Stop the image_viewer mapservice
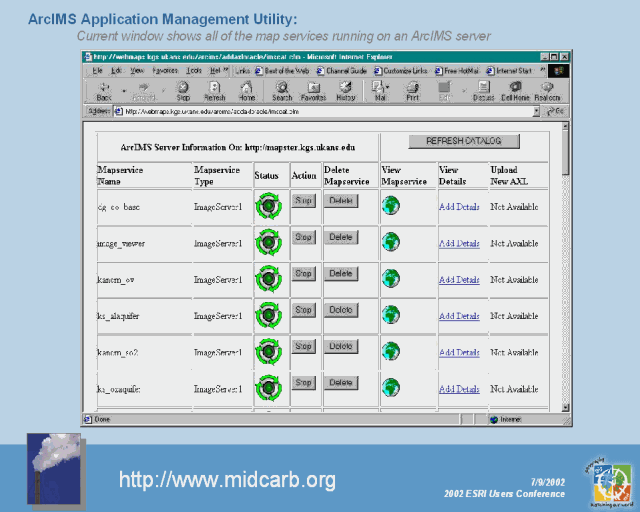The height and width of the screenshot is (512, 640). pyautogui.click(x=303, y=237)
